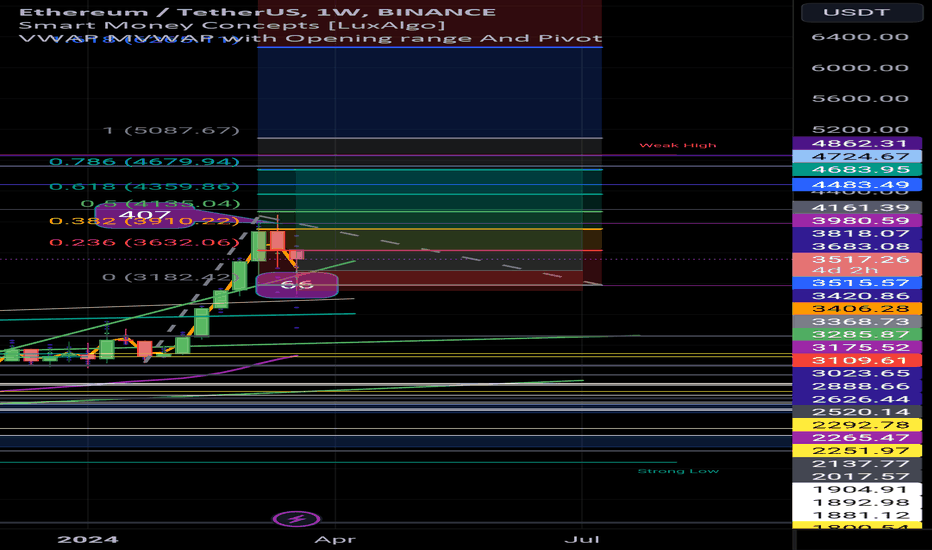Click the 3023.65 price tag
Viewport: 932px width, 550px height.
point(858,373)
